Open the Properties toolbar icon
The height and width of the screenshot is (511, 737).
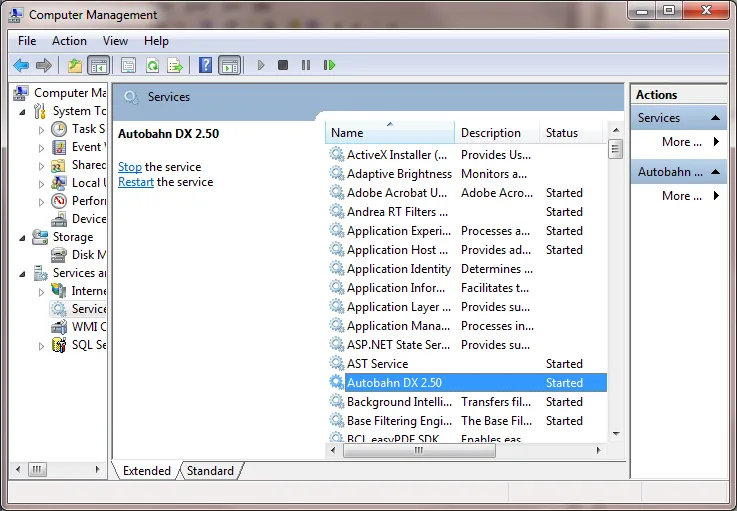coord(128,65)
